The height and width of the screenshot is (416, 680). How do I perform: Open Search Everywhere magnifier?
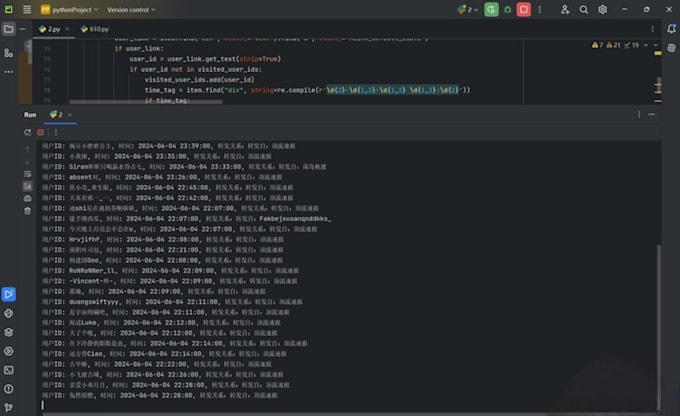tap(584, 10)
